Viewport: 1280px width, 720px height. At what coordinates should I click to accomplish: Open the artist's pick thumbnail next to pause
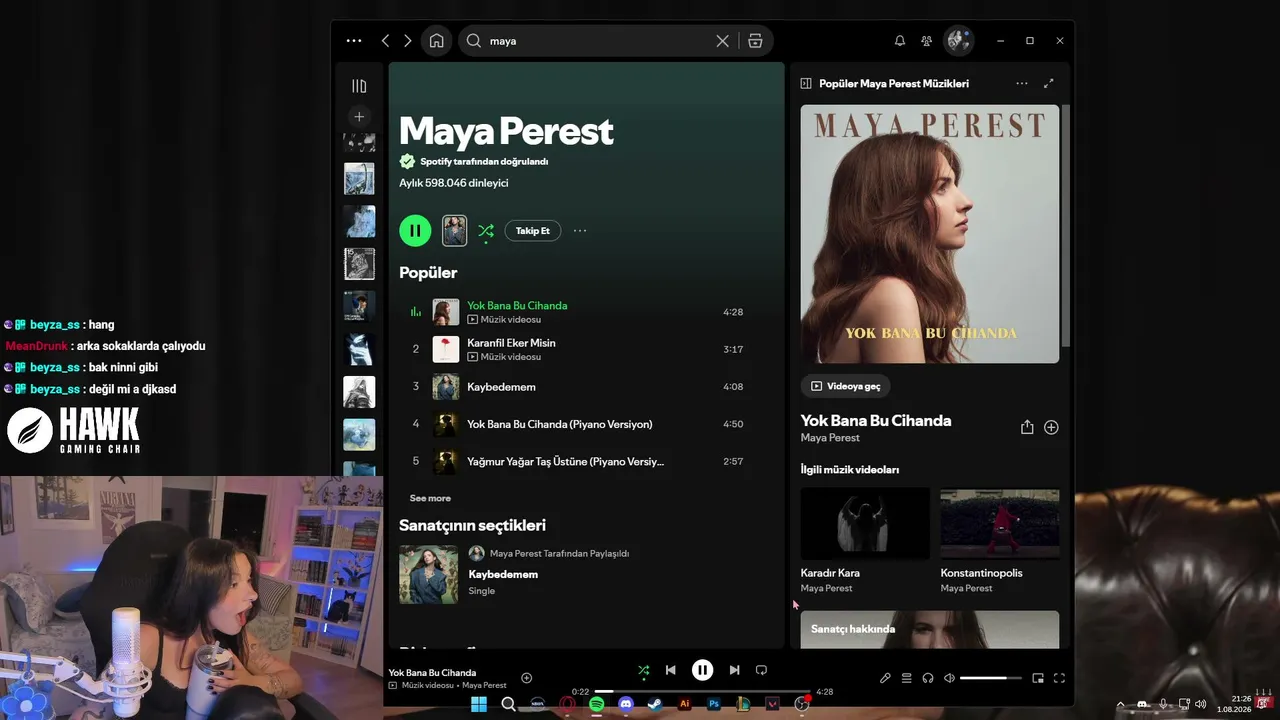coord(455,231)
